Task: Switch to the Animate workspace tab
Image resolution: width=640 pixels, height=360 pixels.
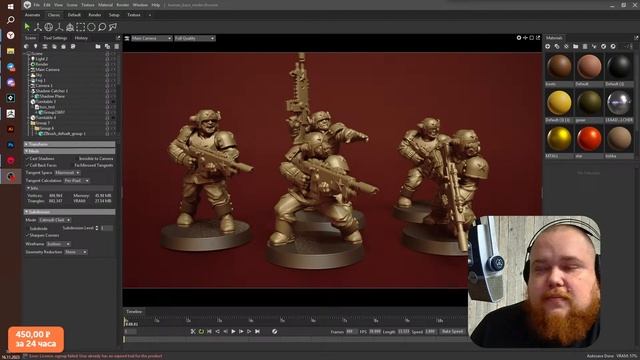Action: tap(32, 15)
